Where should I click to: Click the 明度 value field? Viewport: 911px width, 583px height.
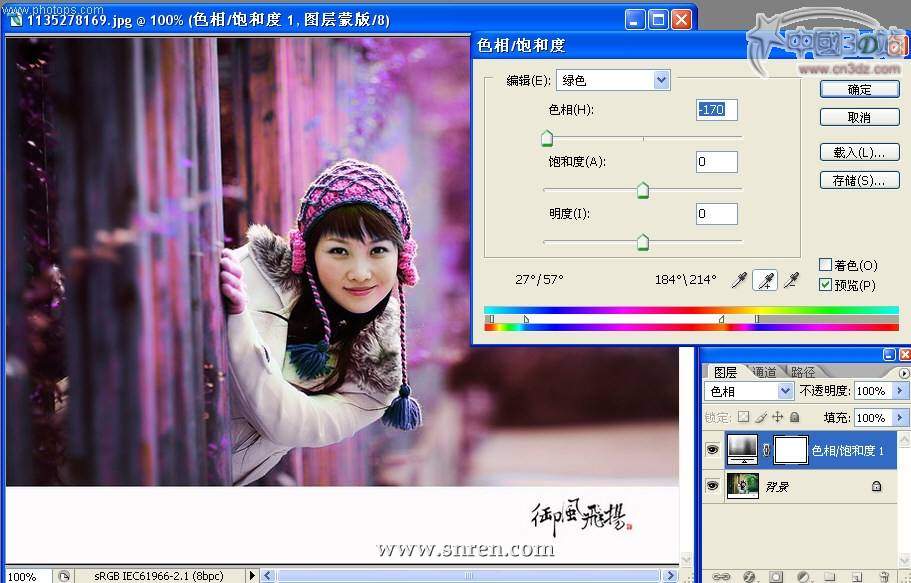coord(716,214)
